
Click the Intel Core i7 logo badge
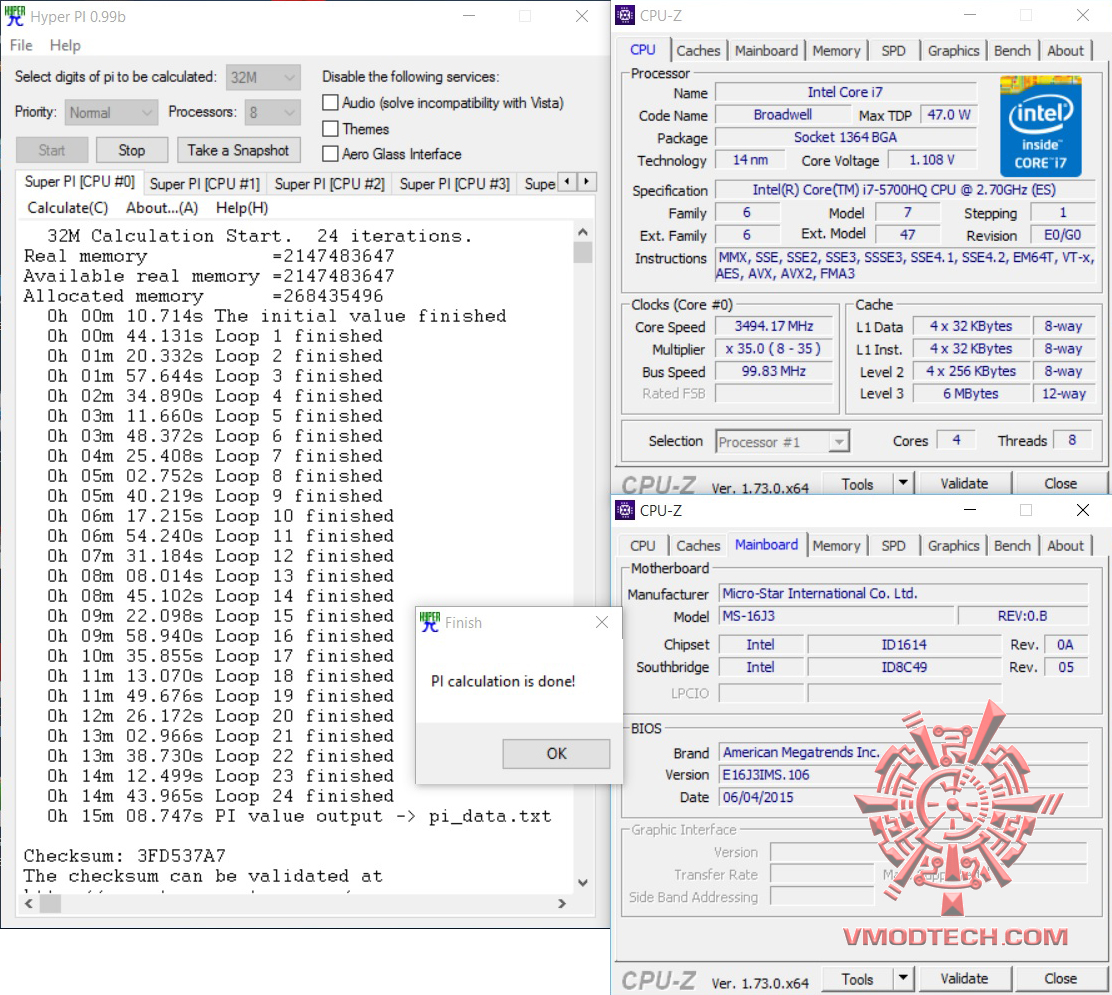[1040, 126]
